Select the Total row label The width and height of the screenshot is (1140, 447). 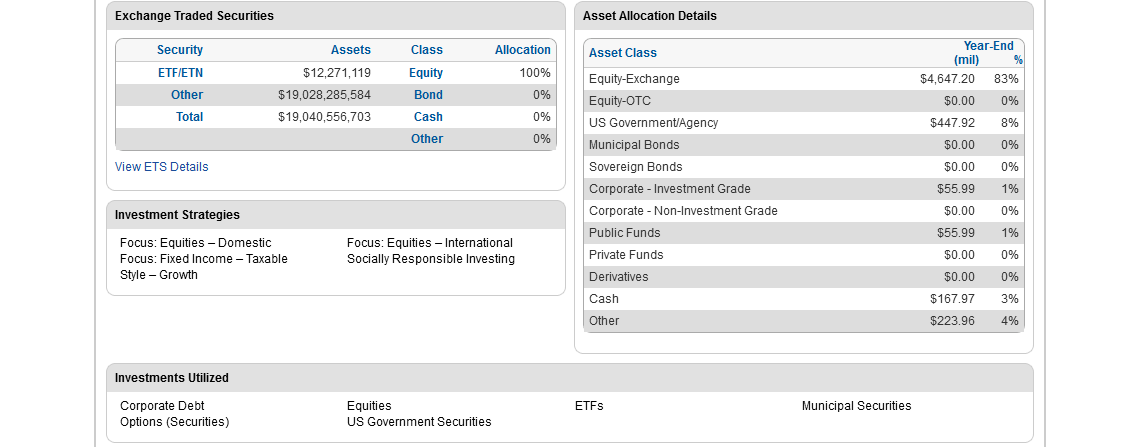[x=189, y=117]
